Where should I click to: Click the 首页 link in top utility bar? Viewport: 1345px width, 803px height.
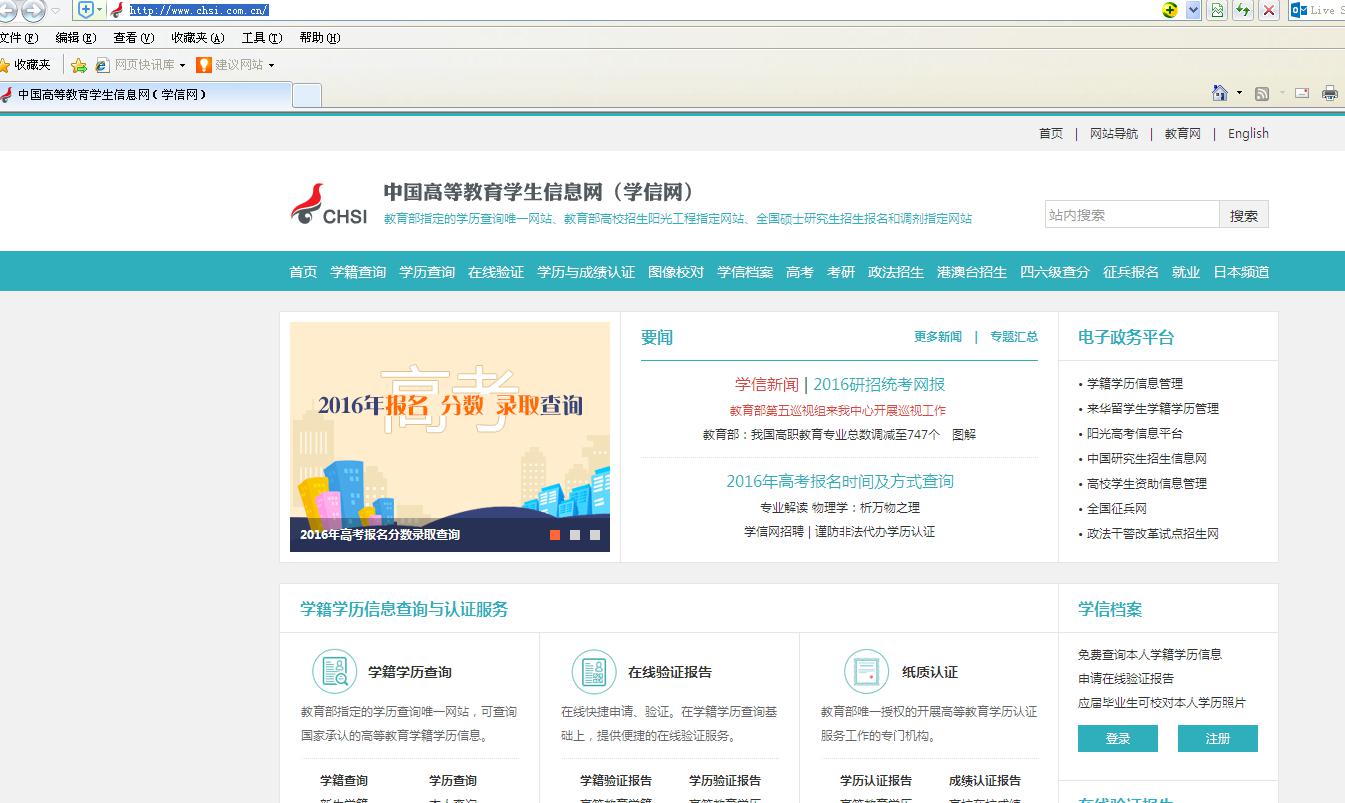[x=1051, y=134]
